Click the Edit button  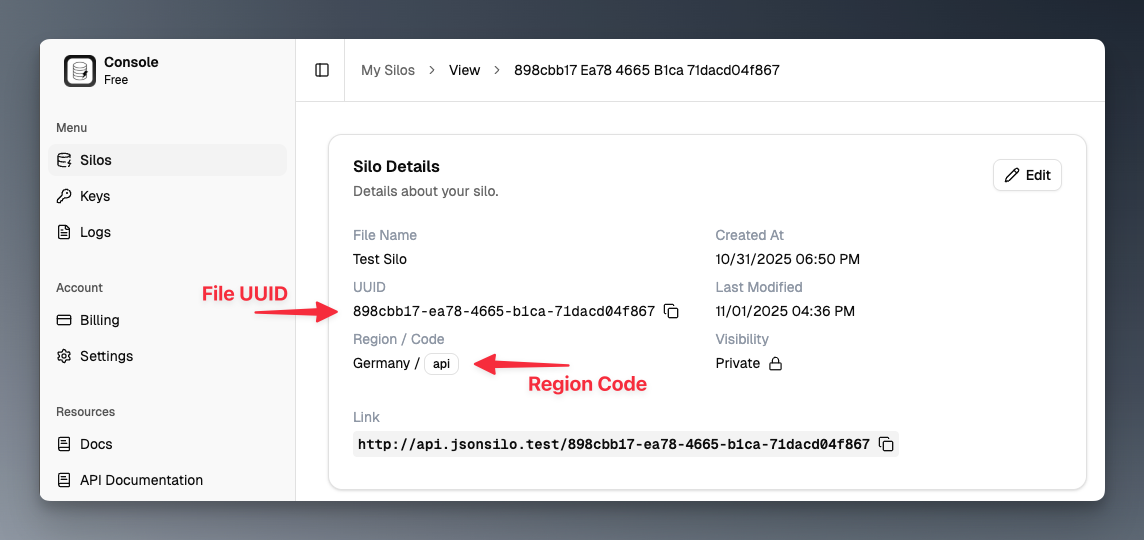[x=1027, y=175]
